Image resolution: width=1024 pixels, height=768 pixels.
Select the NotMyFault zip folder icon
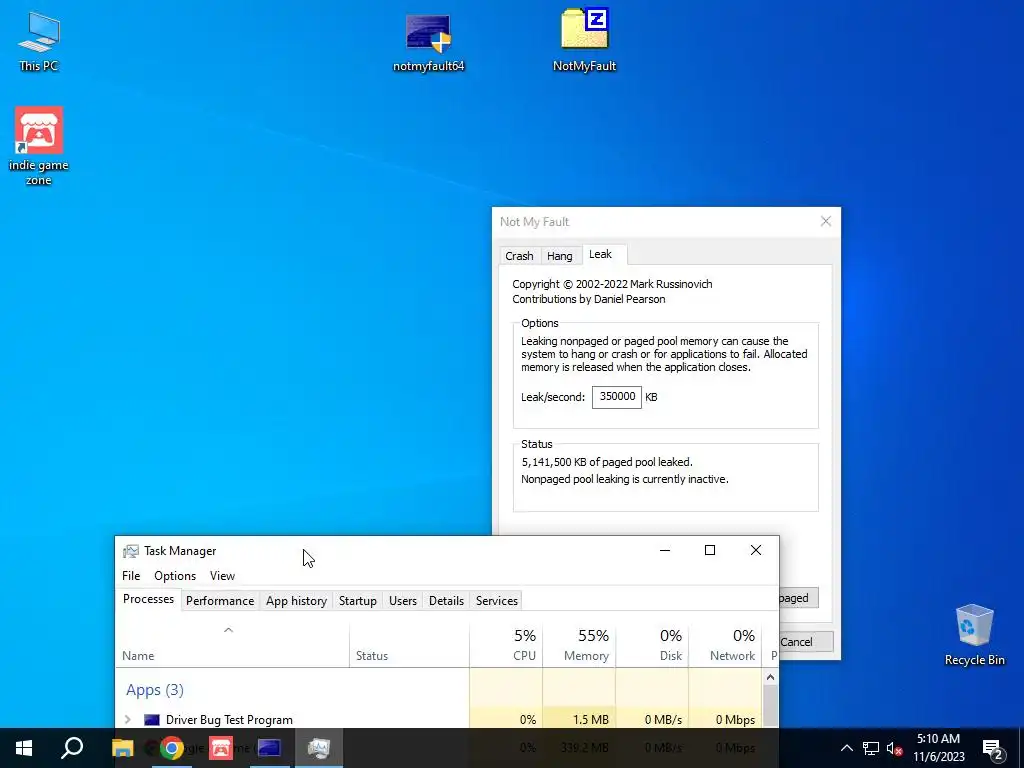[x=584, y=40]
